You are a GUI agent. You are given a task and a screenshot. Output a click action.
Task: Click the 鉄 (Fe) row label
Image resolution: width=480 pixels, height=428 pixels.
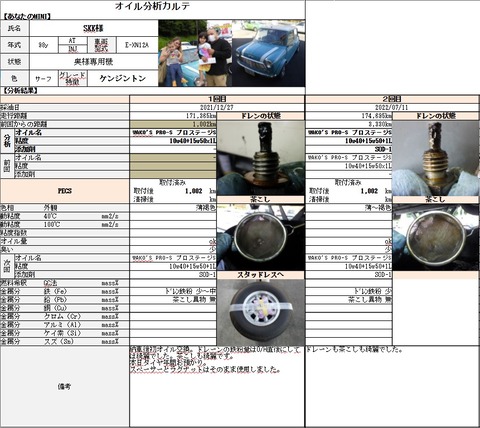pyautogui.click(x=55, y=291)
